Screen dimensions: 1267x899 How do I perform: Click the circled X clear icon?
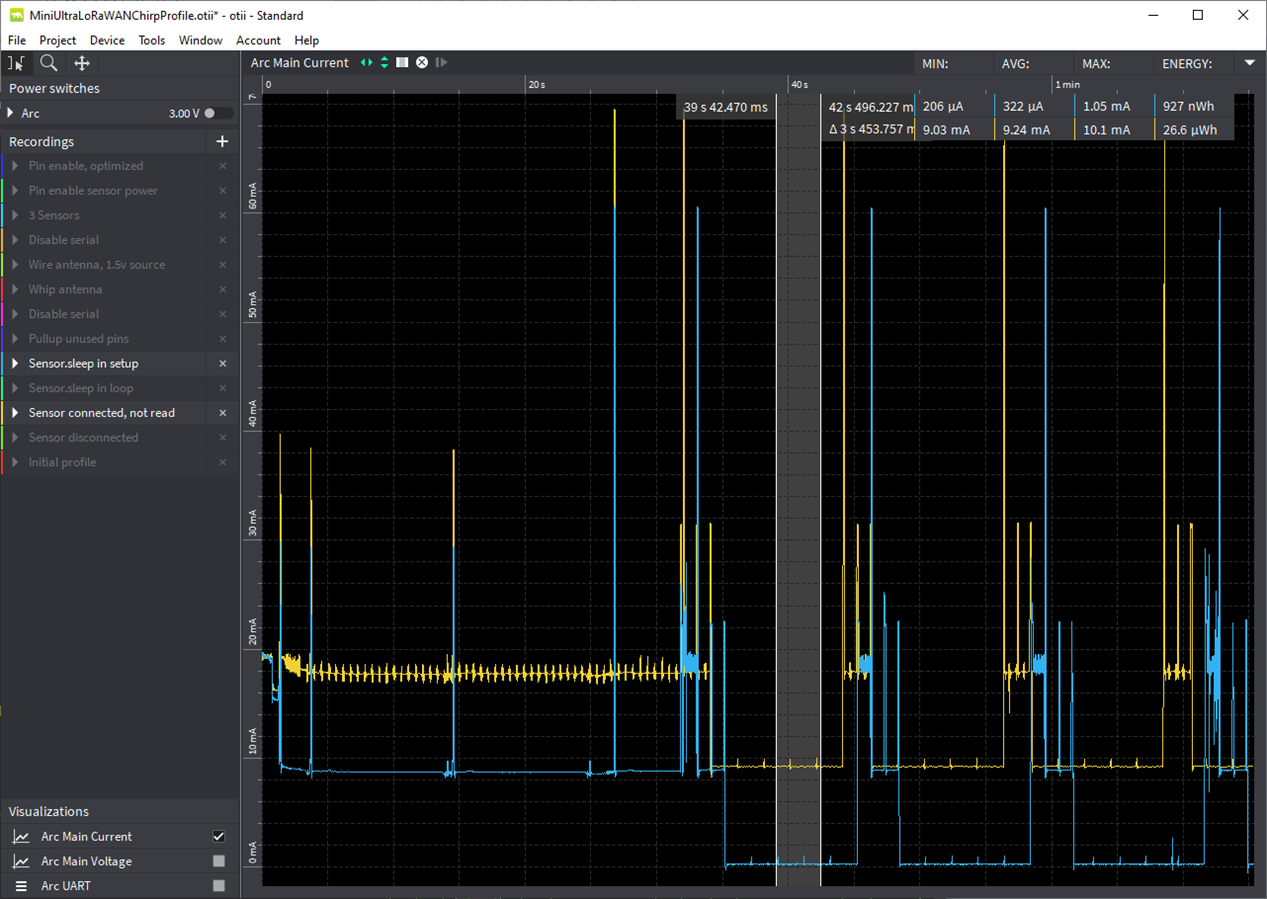point(422,63)
